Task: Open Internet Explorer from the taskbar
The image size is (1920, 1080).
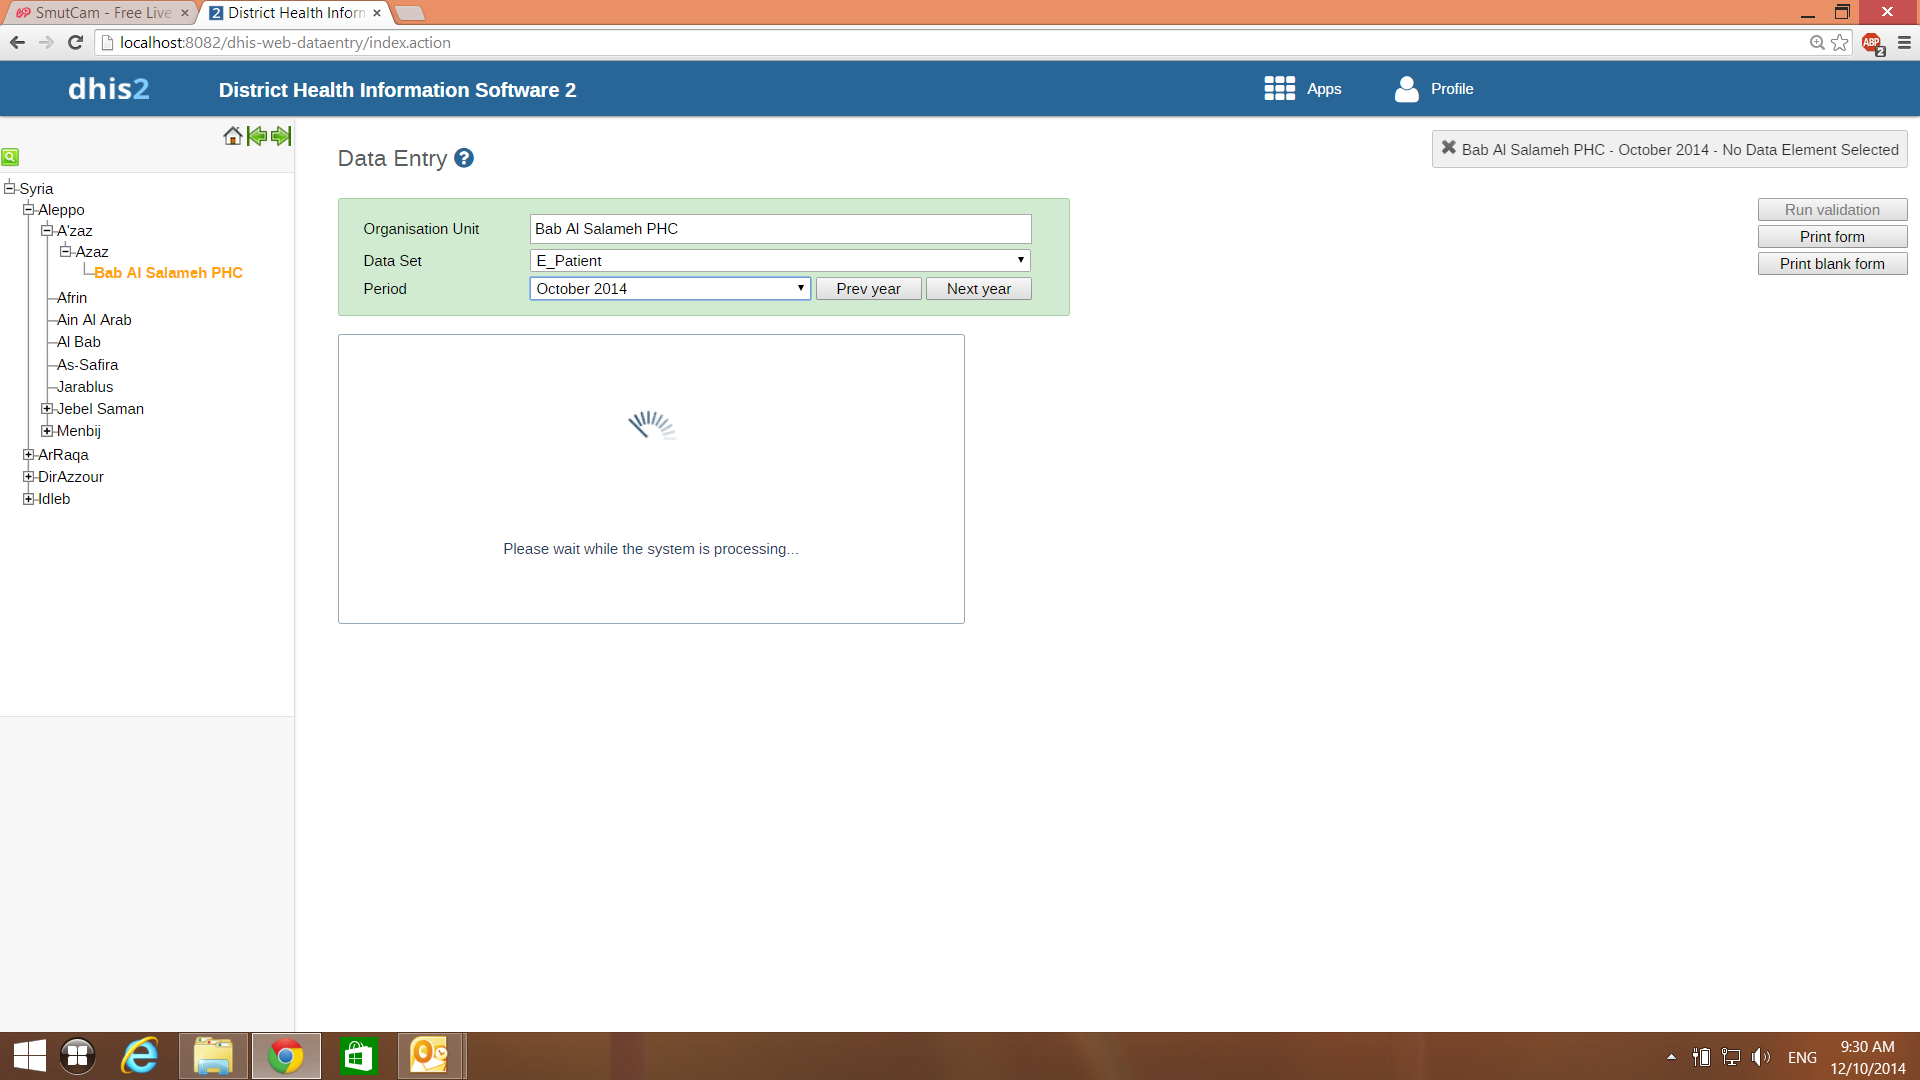Action: pyautogui.click(x=140, y=1056)
